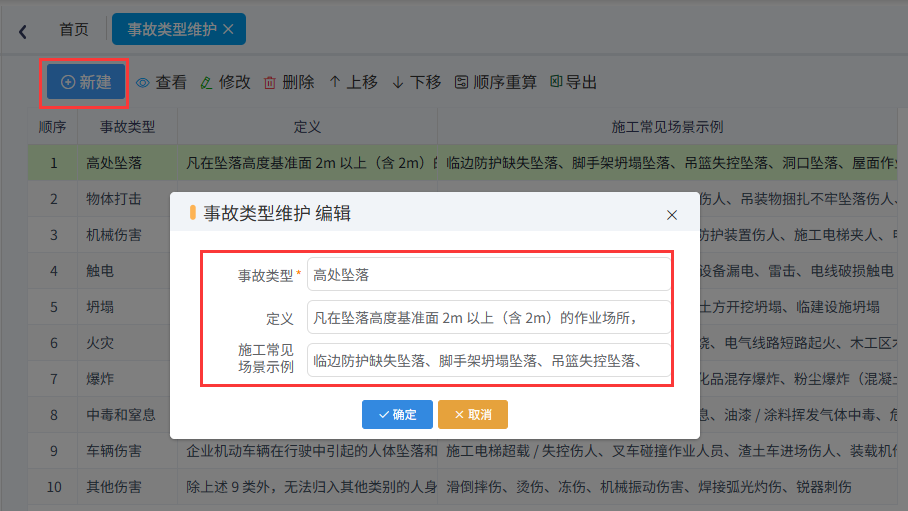
Task: Click the 事故类型 column header
Action: point(127,127)
